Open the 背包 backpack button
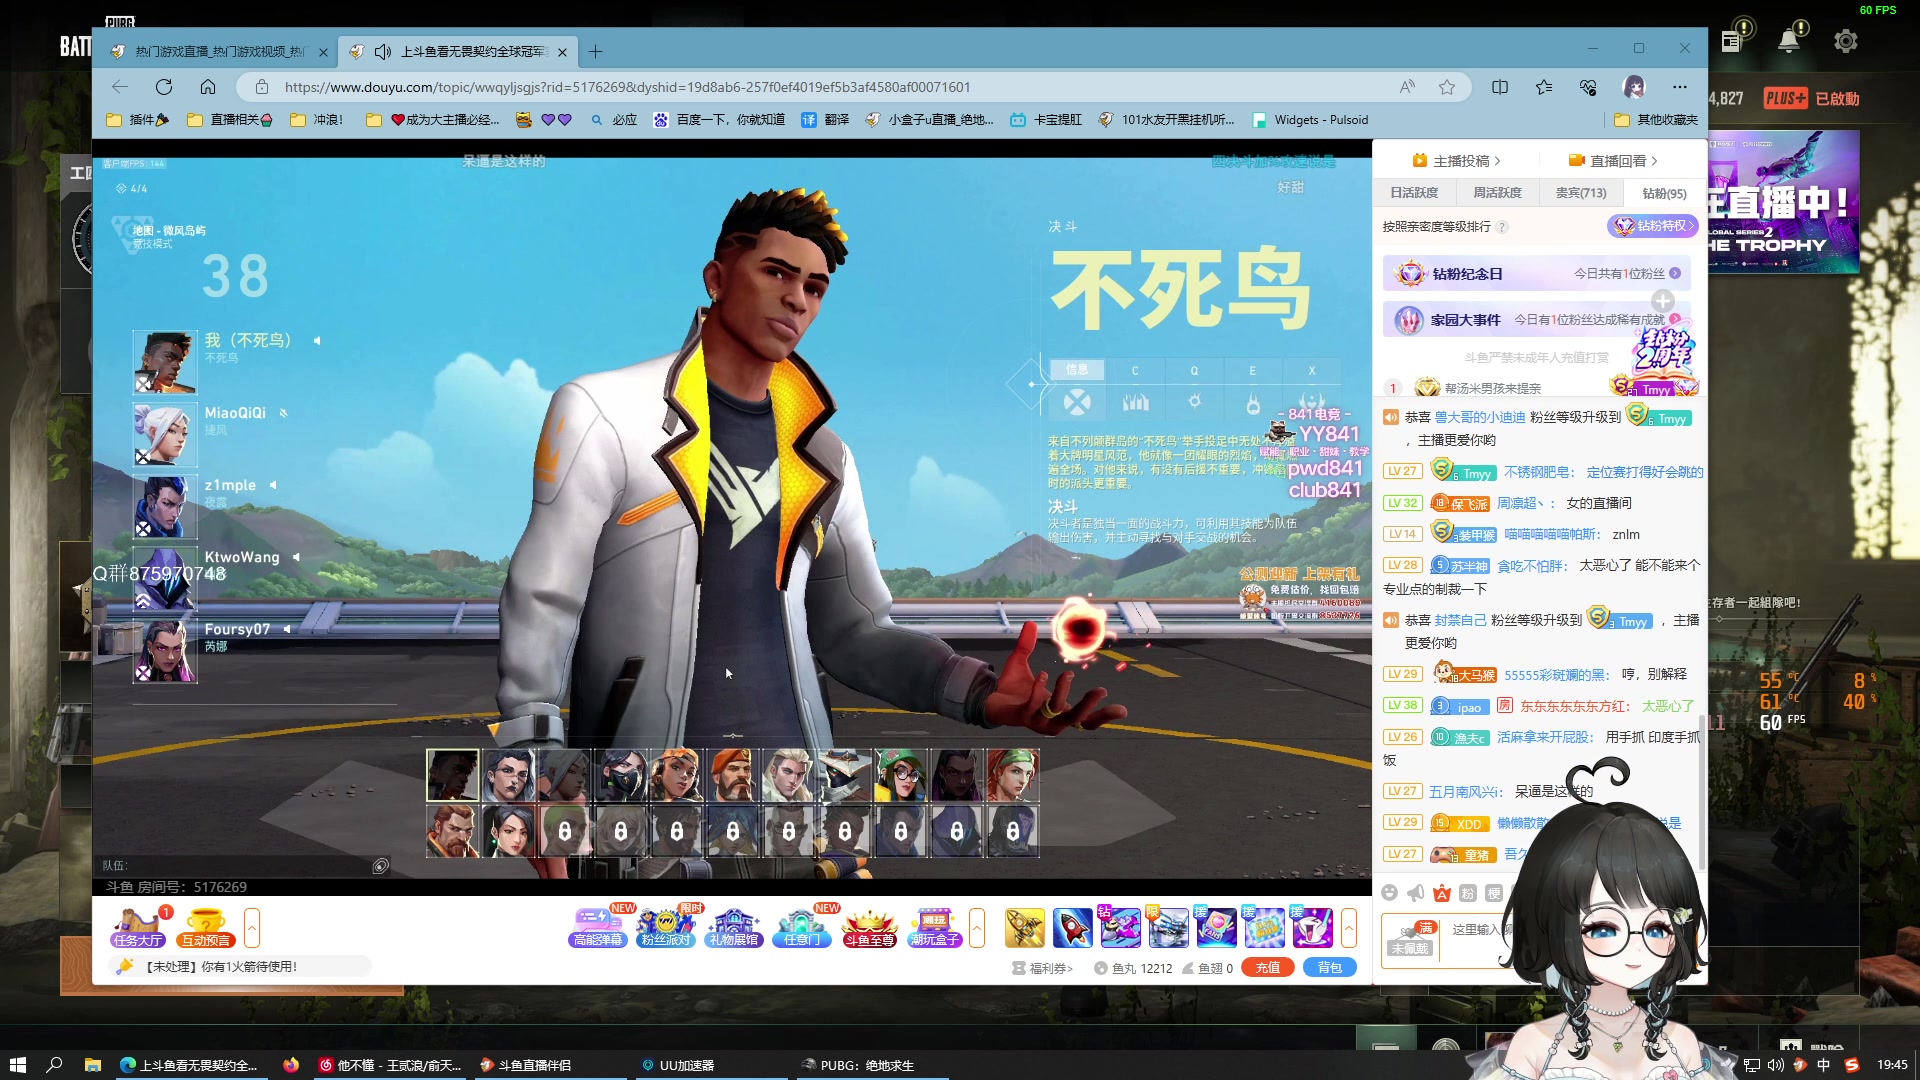 1330,967
